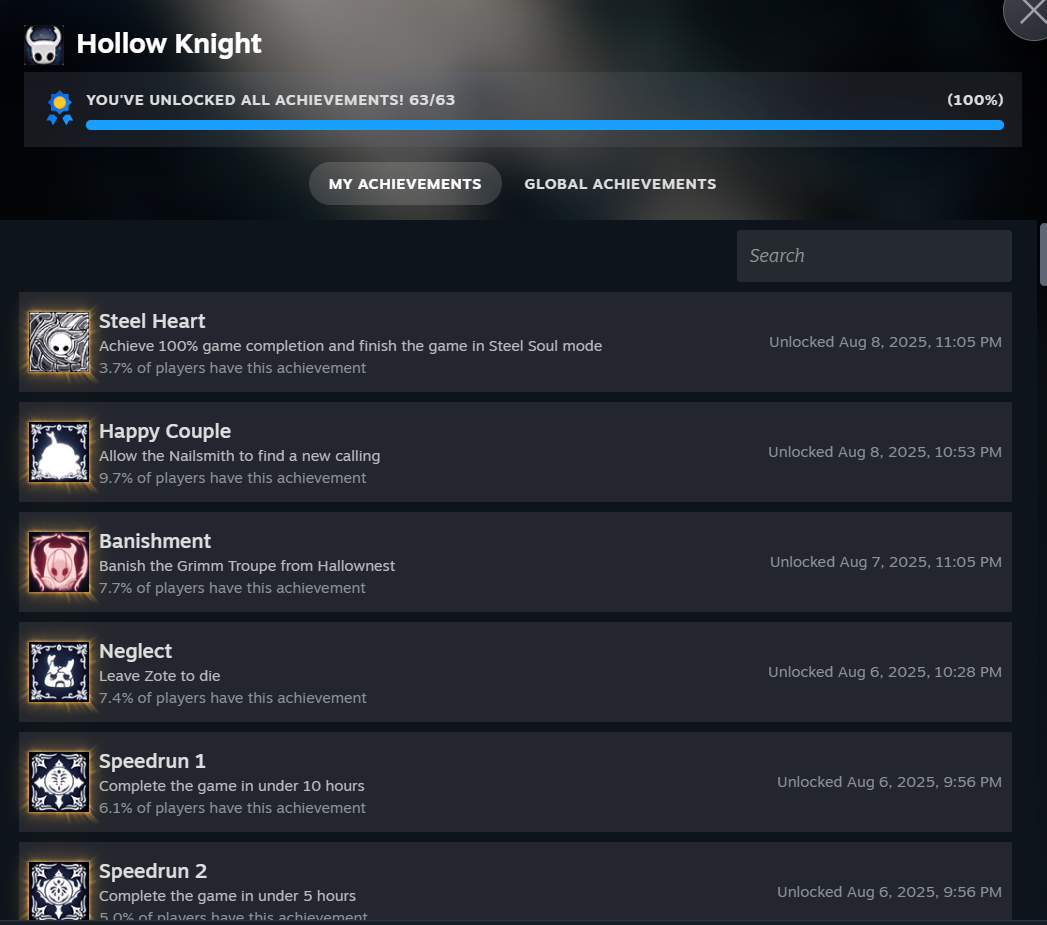Image resolution: width=1047 pixels, height=925 pixels.
Task: Select the Speedrun 2 achievement icon
Action: [x=59, y=890]
